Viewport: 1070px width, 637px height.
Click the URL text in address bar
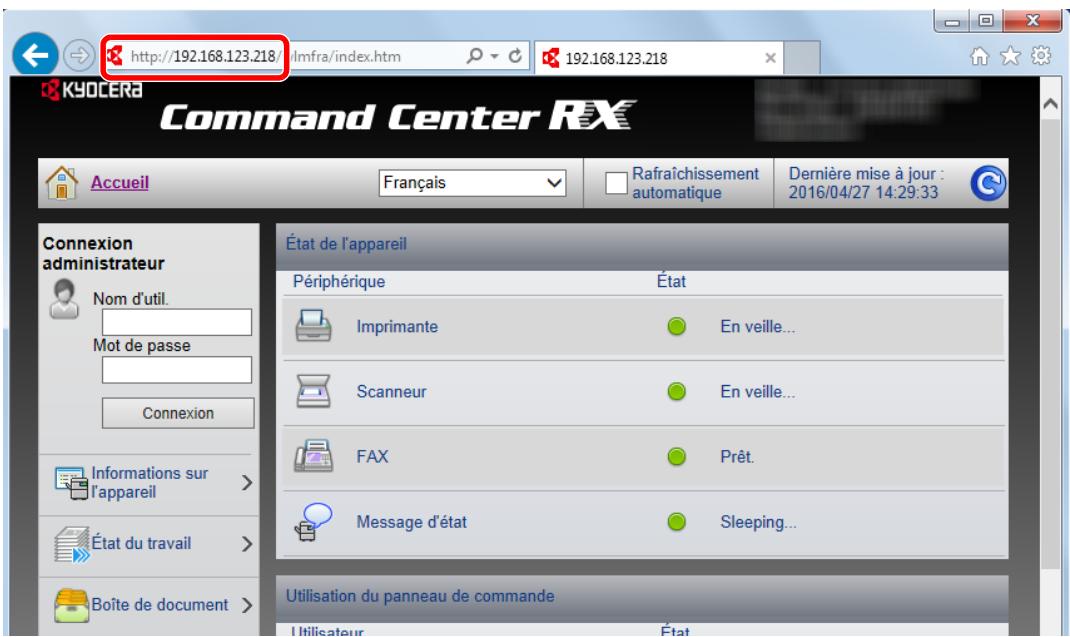click(x=265, y=56)
